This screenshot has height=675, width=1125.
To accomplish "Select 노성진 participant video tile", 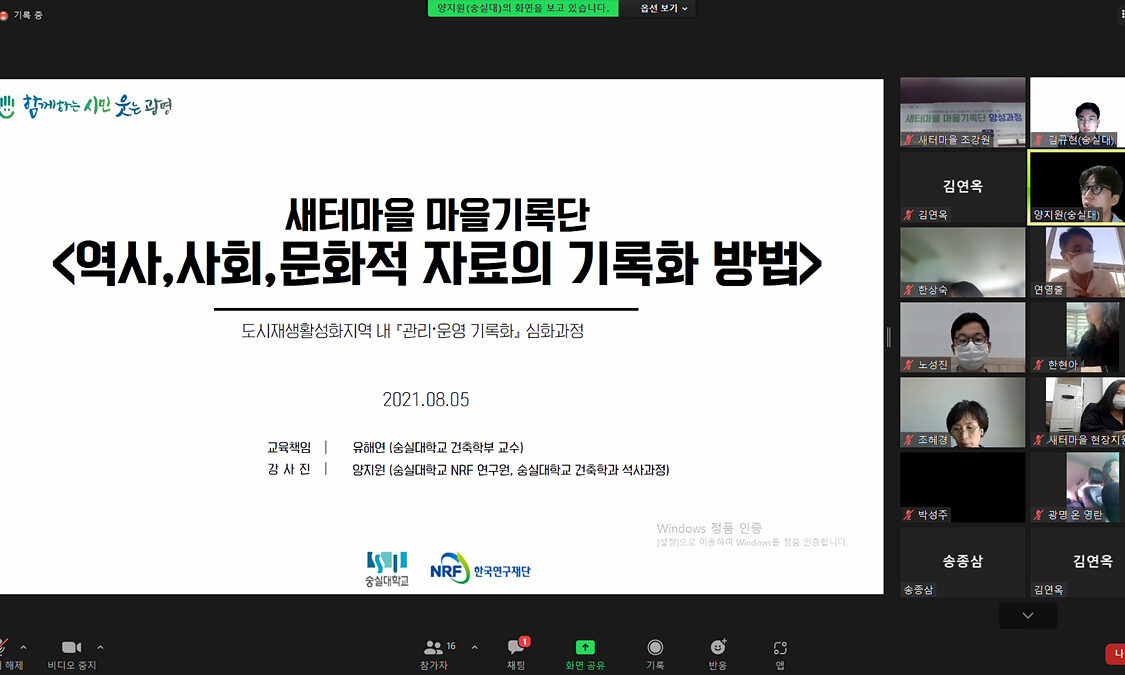I will (962, 337).
